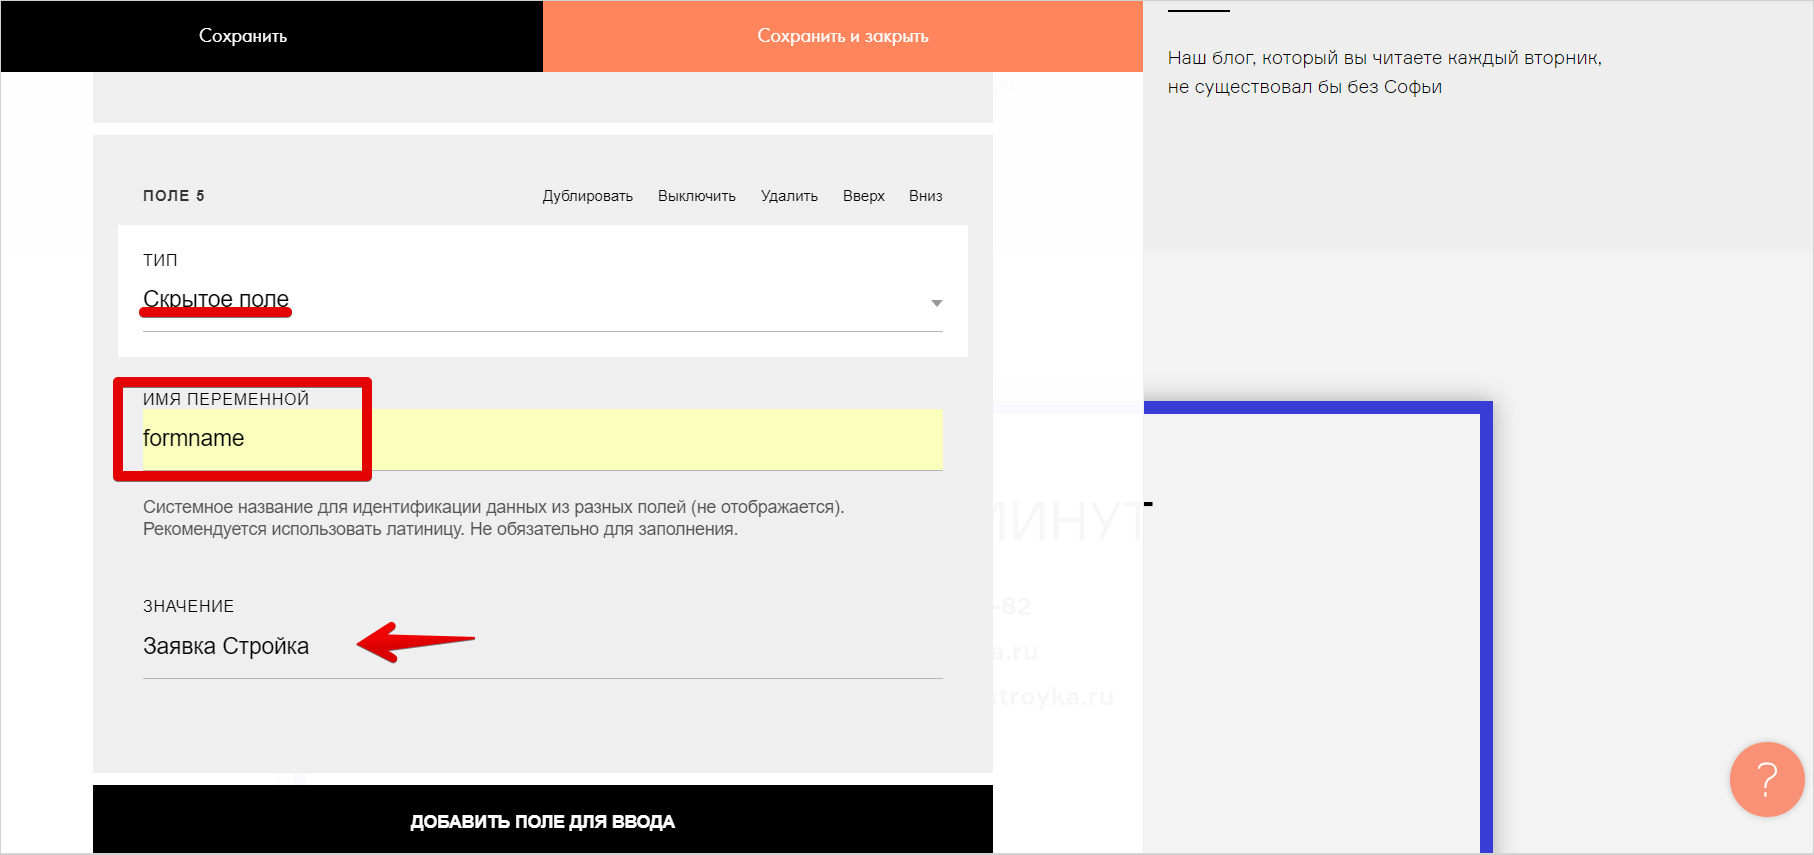1814x855 pixels.
Task: Click the ЗНАЧЕНИЕ label
Action: click(x=188, y=606)
